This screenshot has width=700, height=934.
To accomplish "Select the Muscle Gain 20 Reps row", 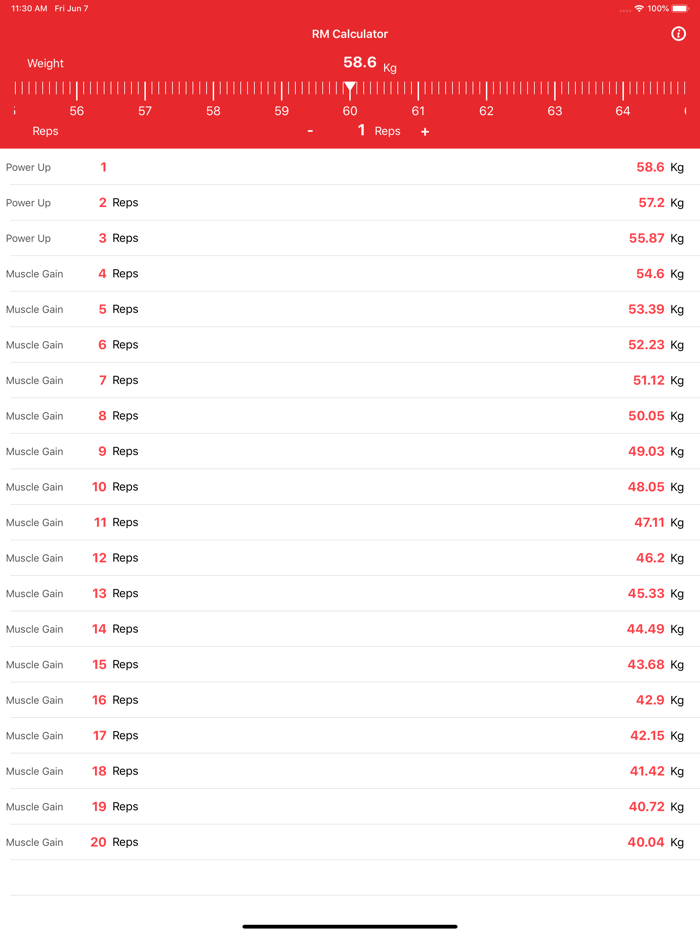I will (350, 842).
